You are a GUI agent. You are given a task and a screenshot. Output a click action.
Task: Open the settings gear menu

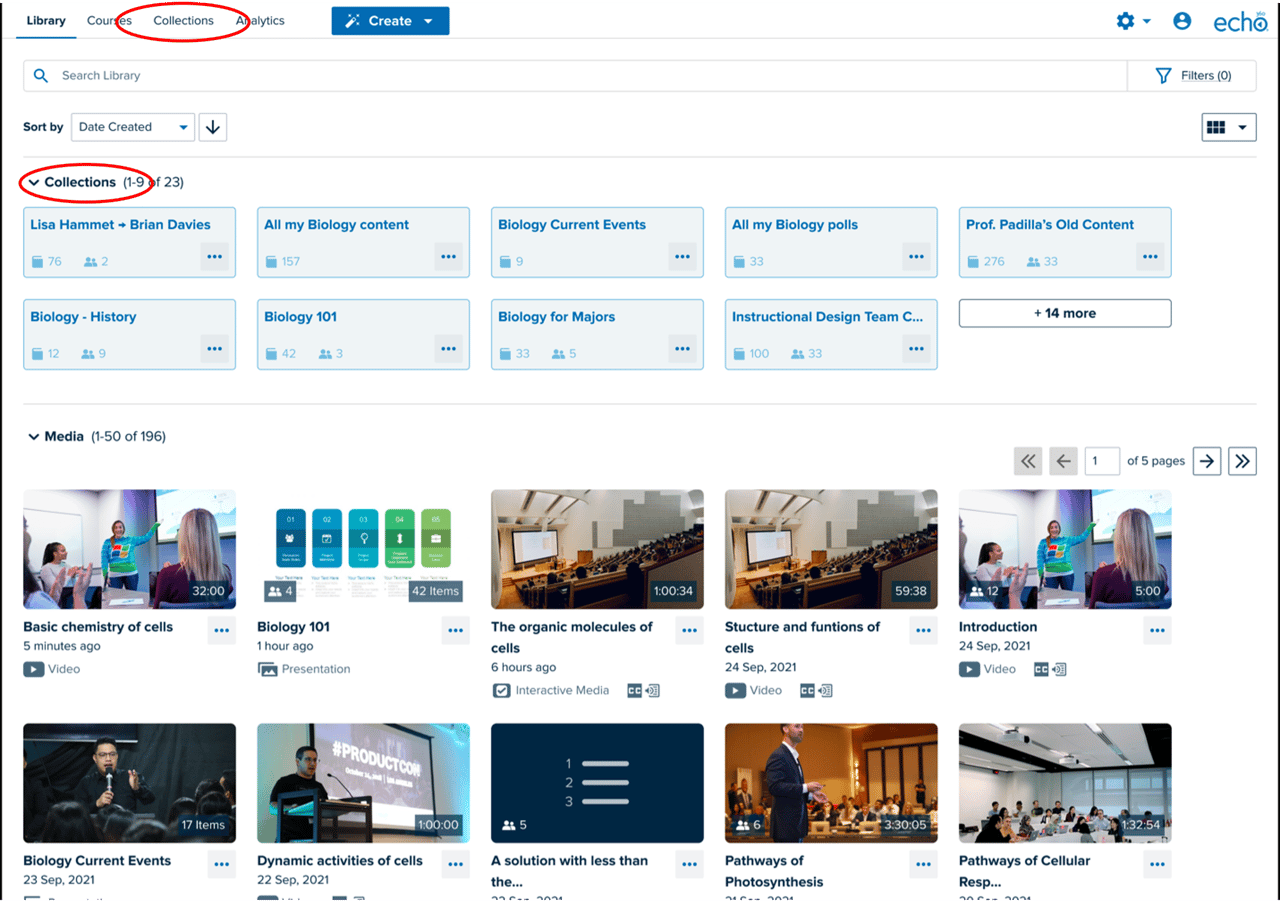pyautogui.click(x=1132, y=21)
